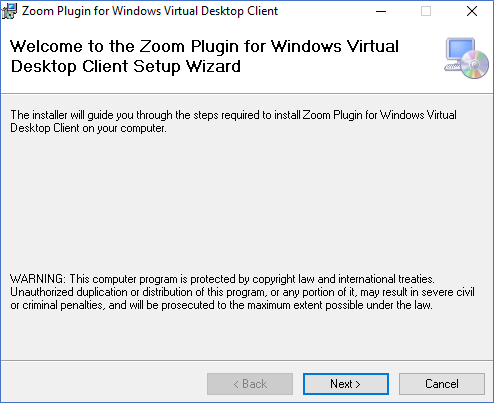Close the setup wizard with the X
Viewport: 494px width, 403px height.
(x=472, y=11)
